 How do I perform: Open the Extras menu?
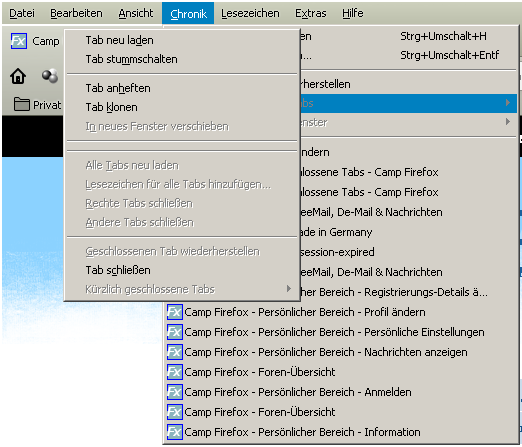click(x=311, y=13)
